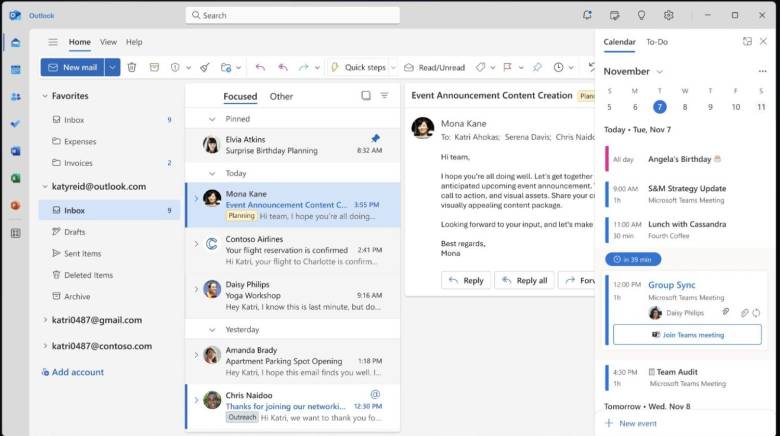Image resolution: width=780 pixels, height=436 pixels.
Task: Open filter options in message list
Action: [385, 96]
